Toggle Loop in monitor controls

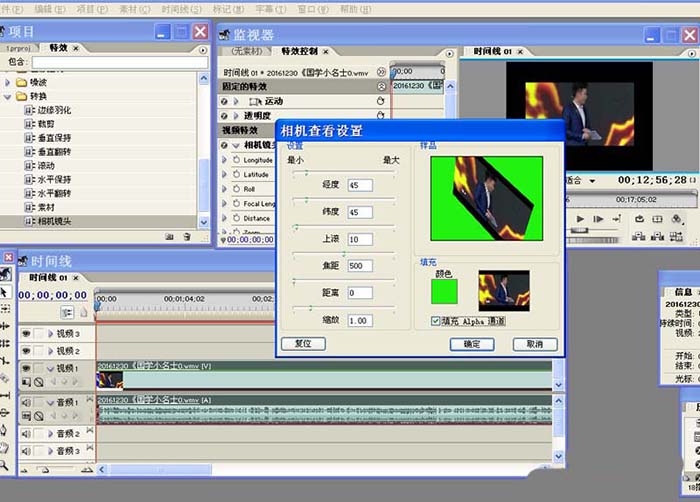pos(639,219)
